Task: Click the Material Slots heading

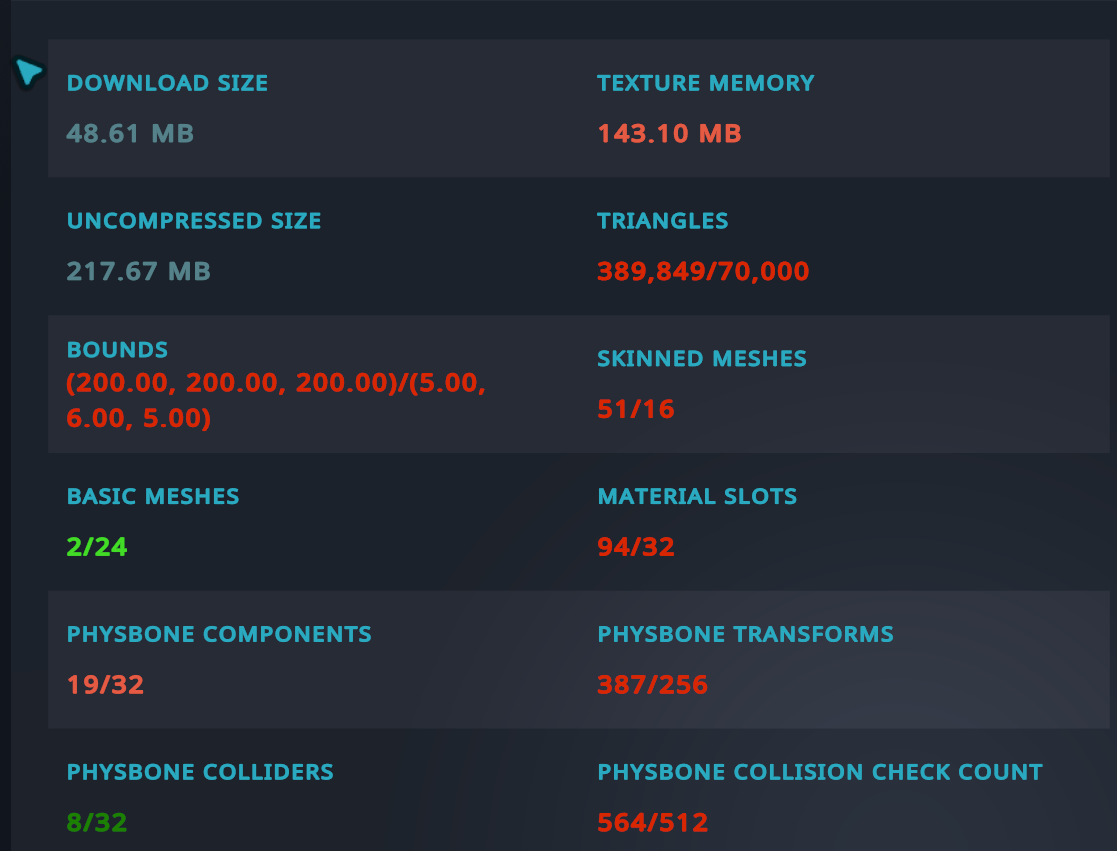Action: click(x=697, y=497)
